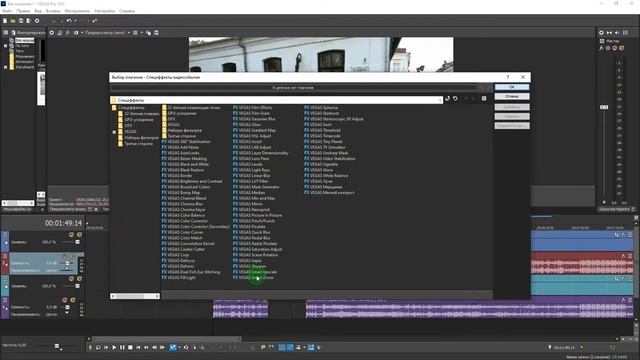
Task: Select the VEGAS Video Stabilization plugin
Action: tap(330, 158)
